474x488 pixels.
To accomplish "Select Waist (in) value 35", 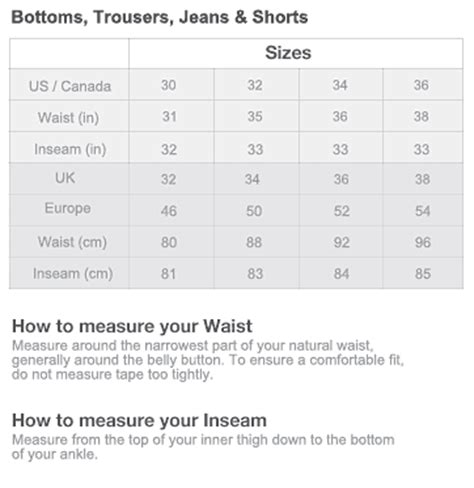I will [x=255, y=116].
